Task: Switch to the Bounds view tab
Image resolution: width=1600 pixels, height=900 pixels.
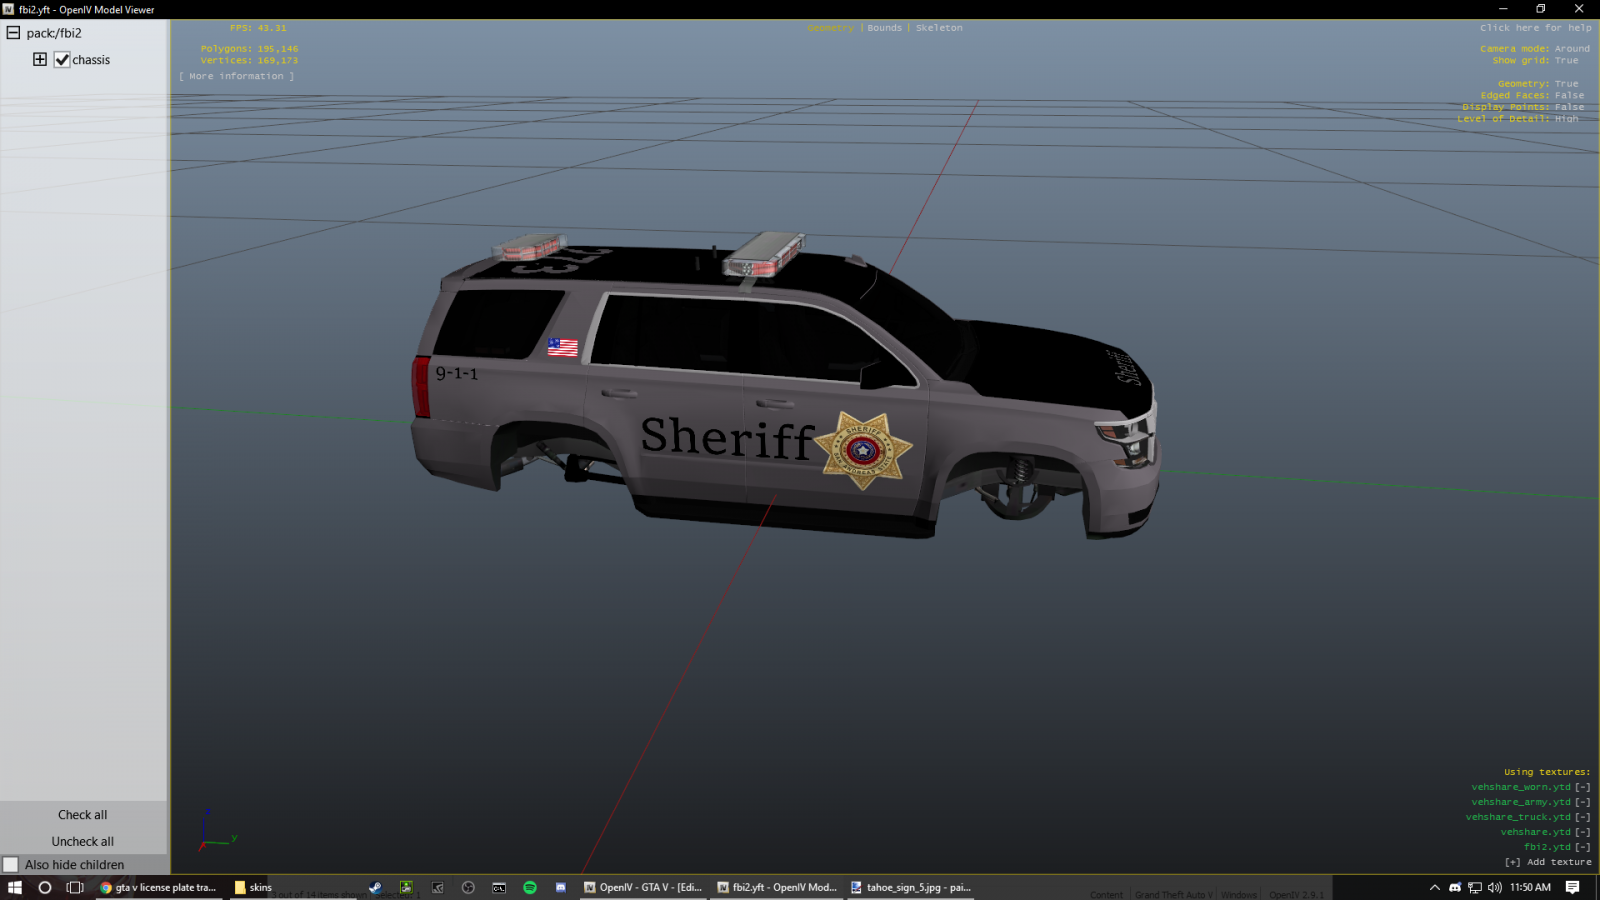Action: [884, 28]
